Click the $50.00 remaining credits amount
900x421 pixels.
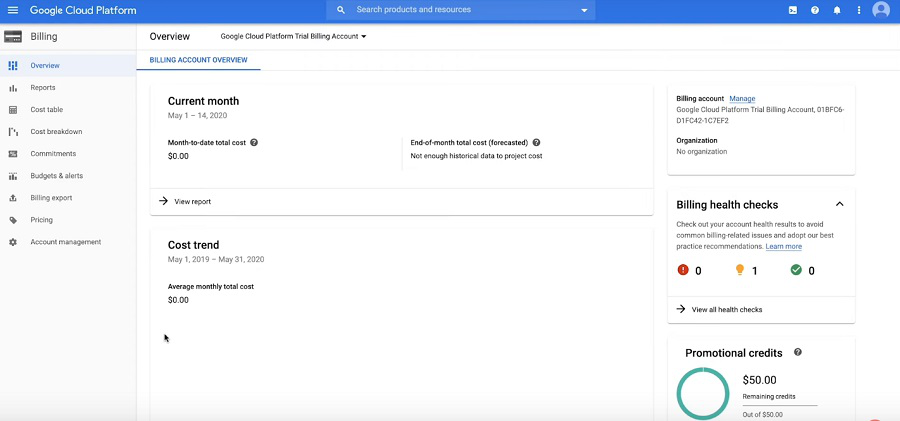tap(759, 380)
